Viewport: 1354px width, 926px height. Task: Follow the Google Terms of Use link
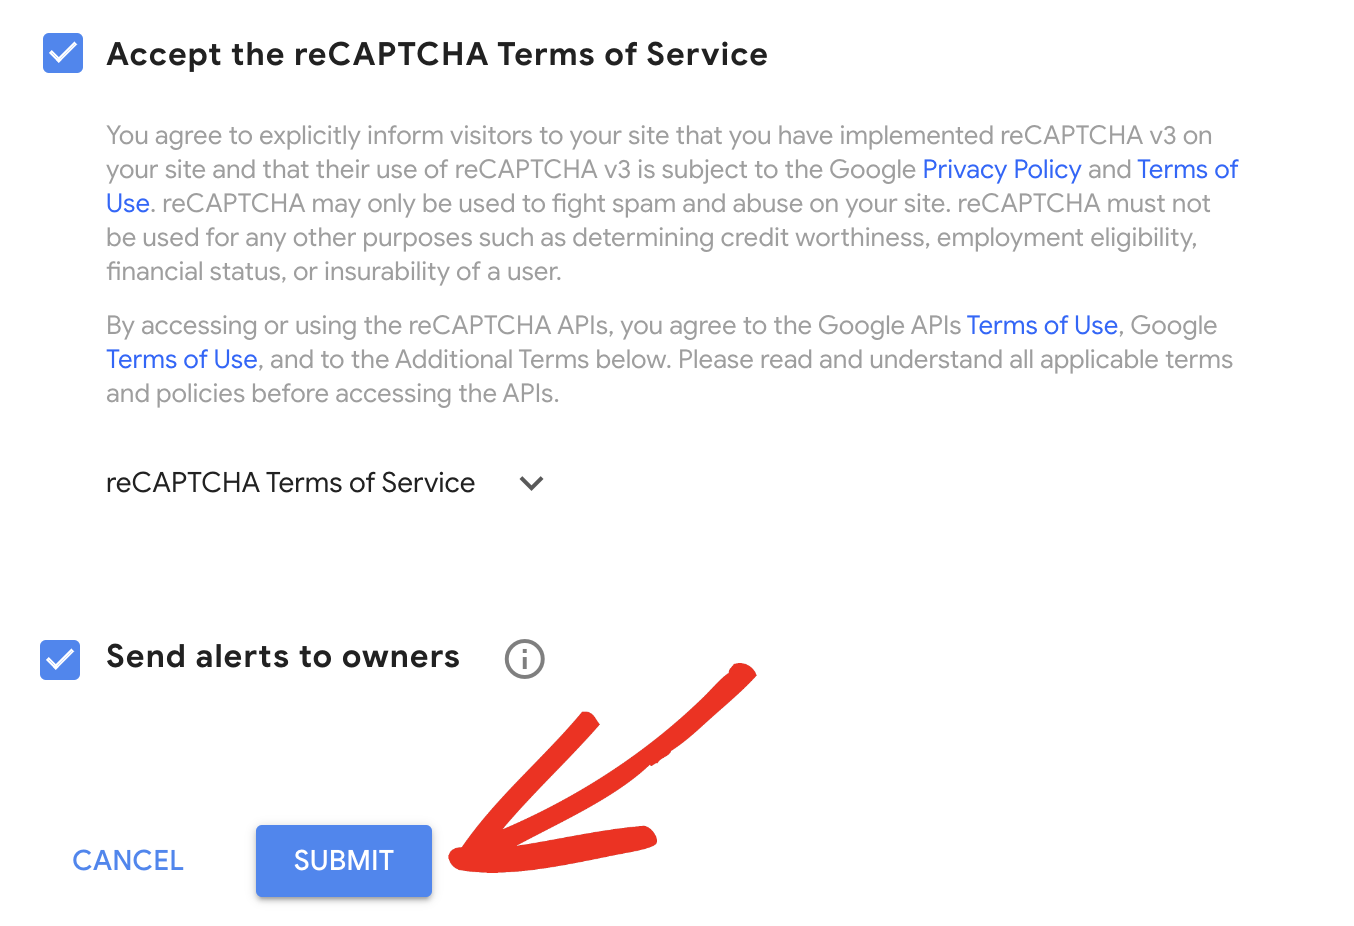(x=181, y=359)
